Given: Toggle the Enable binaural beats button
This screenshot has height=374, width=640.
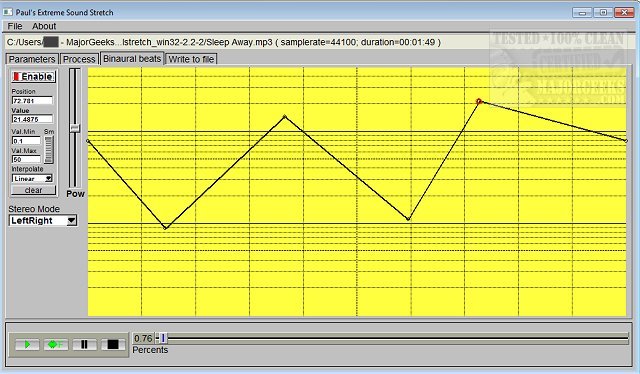Looking at the screenshot, I should 33,77.
